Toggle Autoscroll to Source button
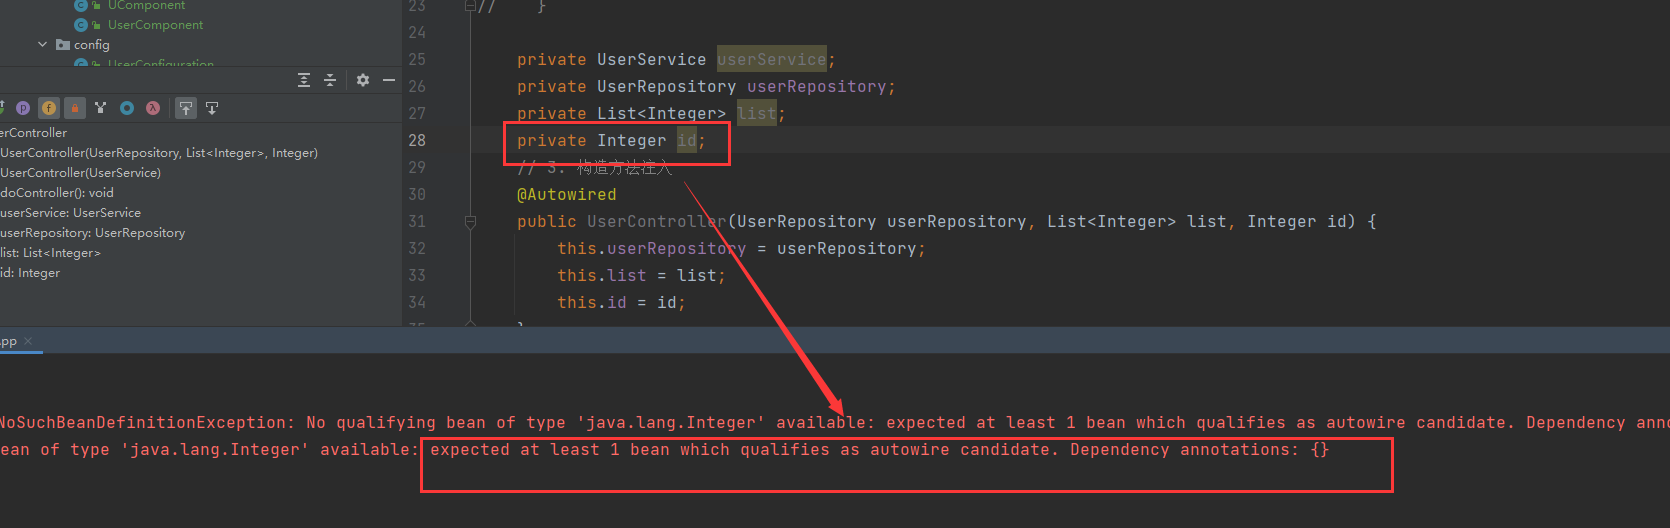Screen dimensions: 1670x528 tap(186, 108)
